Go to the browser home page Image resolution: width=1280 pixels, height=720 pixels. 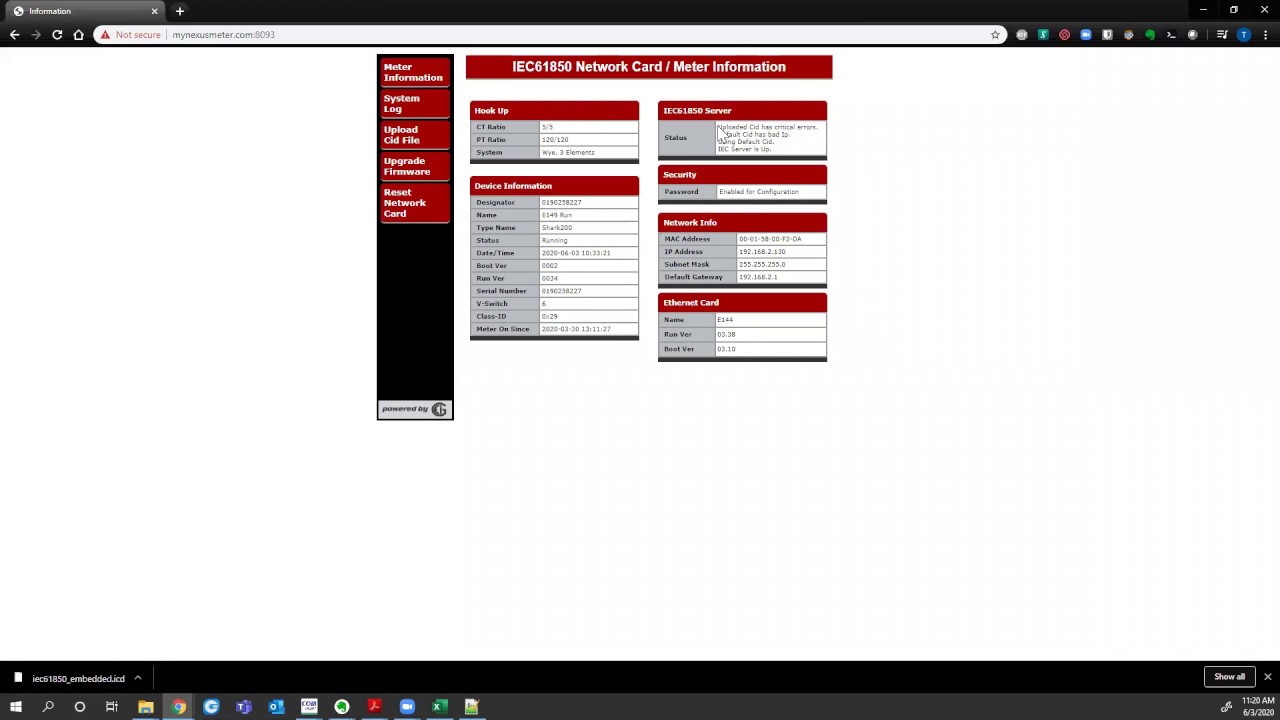(78, 35)
